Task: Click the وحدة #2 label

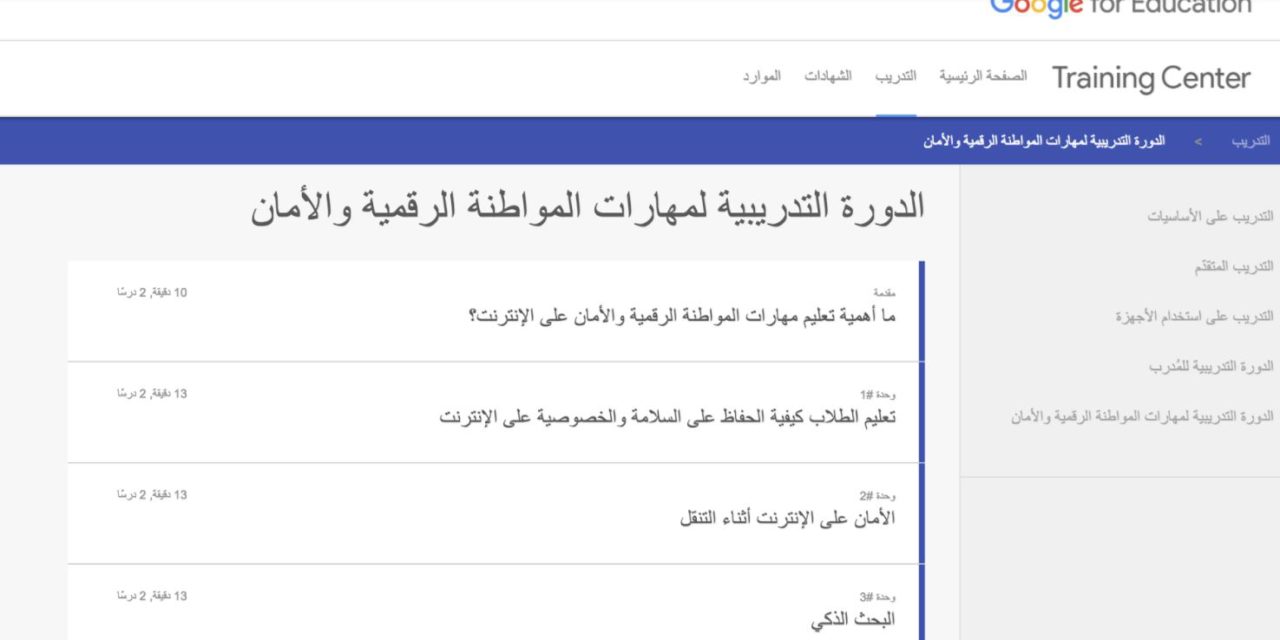Action: [x=877, y=495]
